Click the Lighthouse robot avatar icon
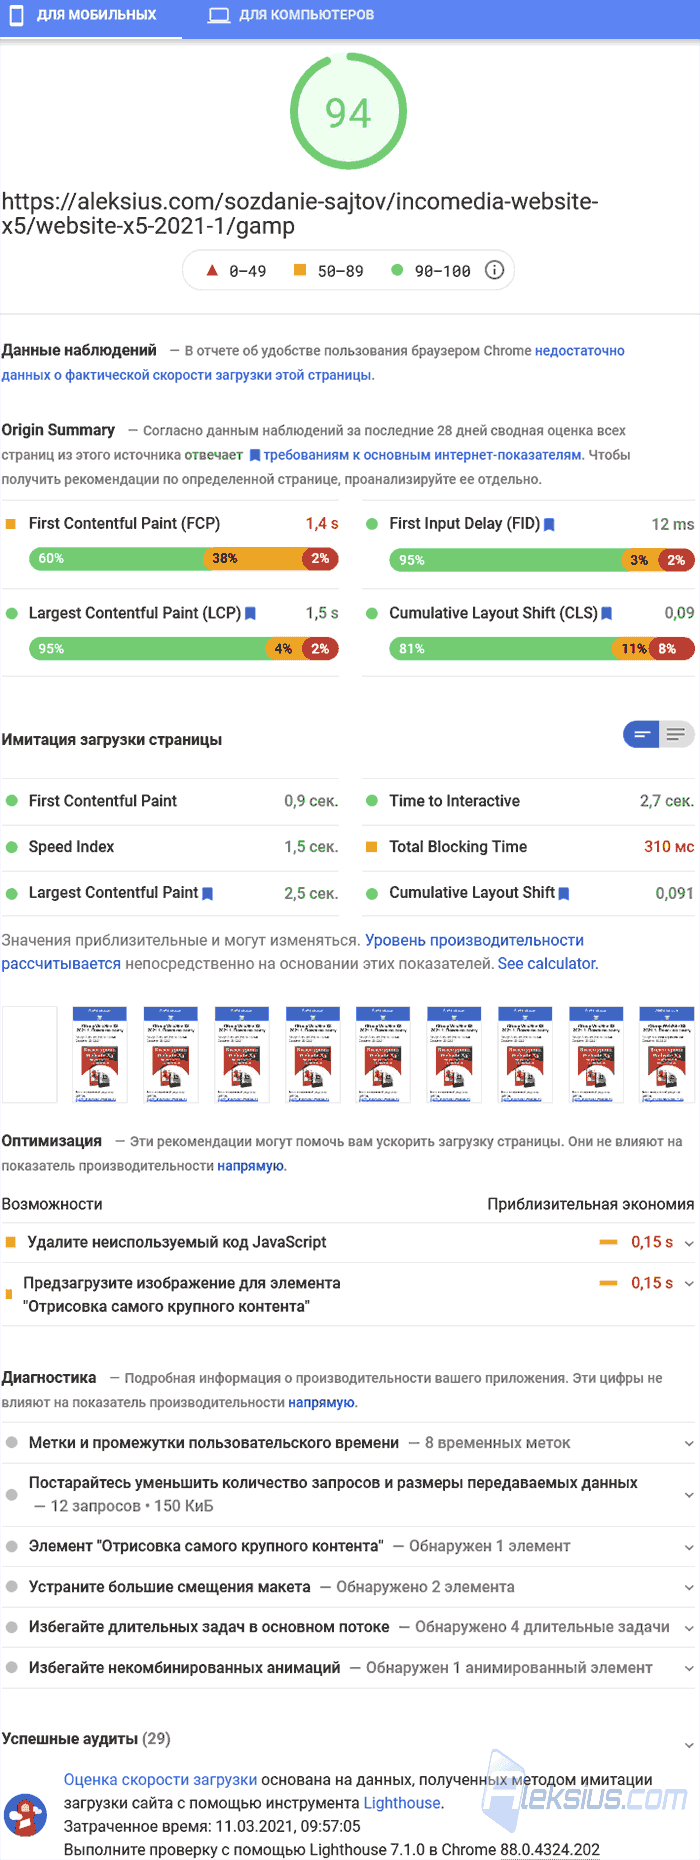700x1860 pixels. [x=26, y=1814]
